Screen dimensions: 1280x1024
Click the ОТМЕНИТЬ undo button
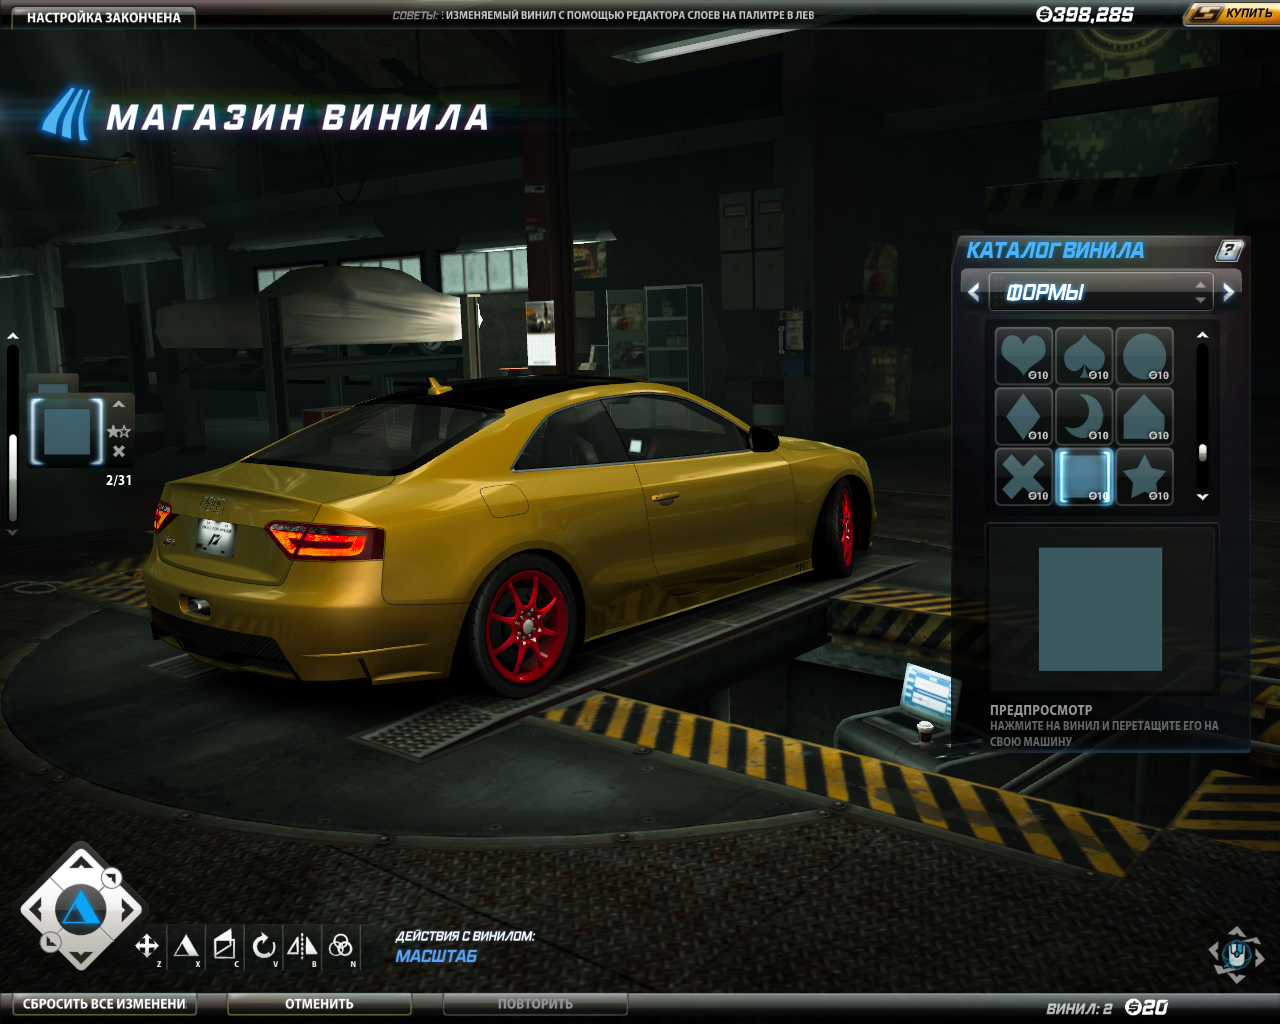click(319, 1004)
